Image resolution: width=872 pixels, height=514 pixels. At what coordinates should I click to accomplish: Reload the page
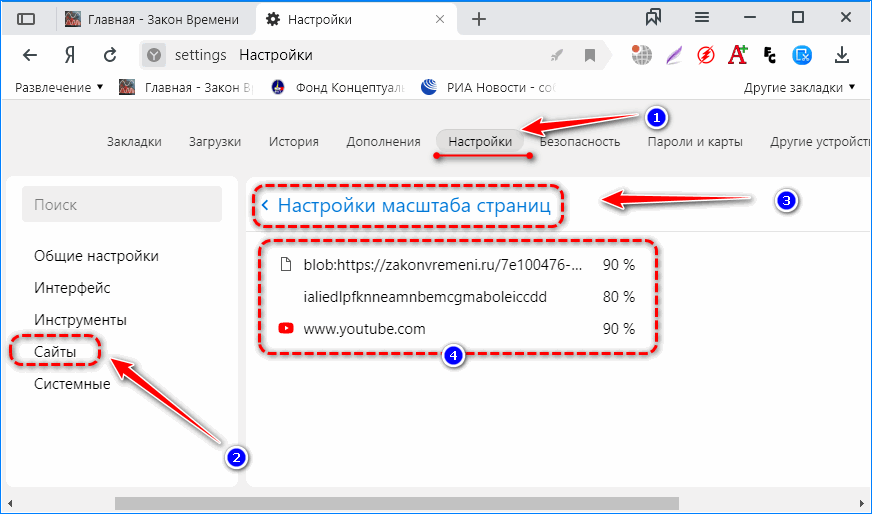click(x=111, y=55)
